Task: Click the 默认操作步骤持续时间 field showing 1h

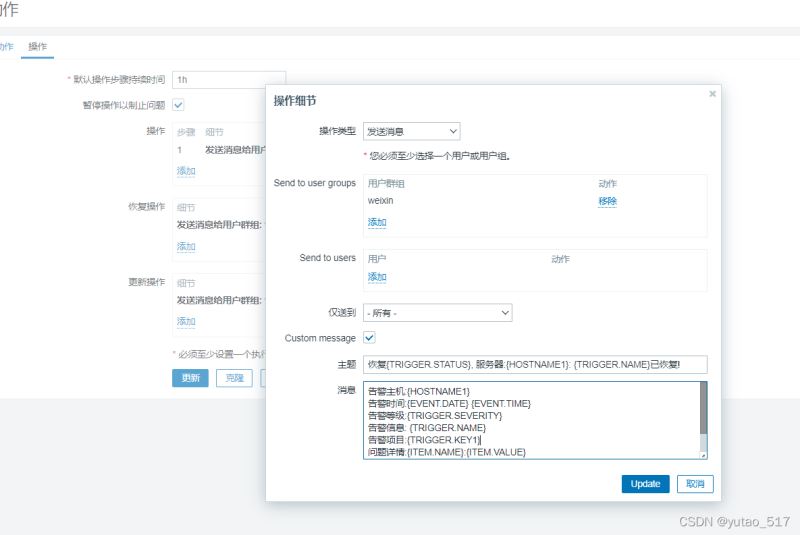Action: [229, 79]
